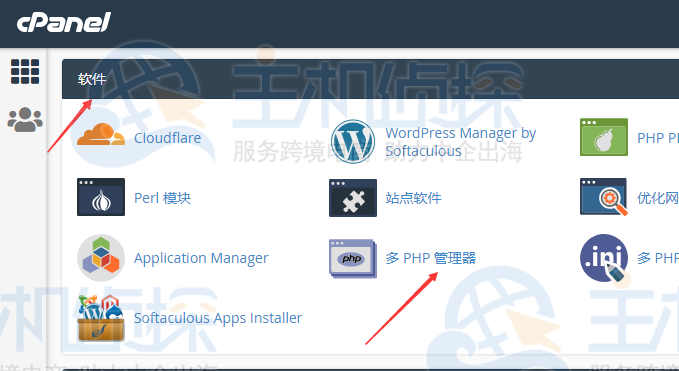
Task: Open WordPress Manager by Softaculous link
Action: pyautogui.click(x=461, y=142)
